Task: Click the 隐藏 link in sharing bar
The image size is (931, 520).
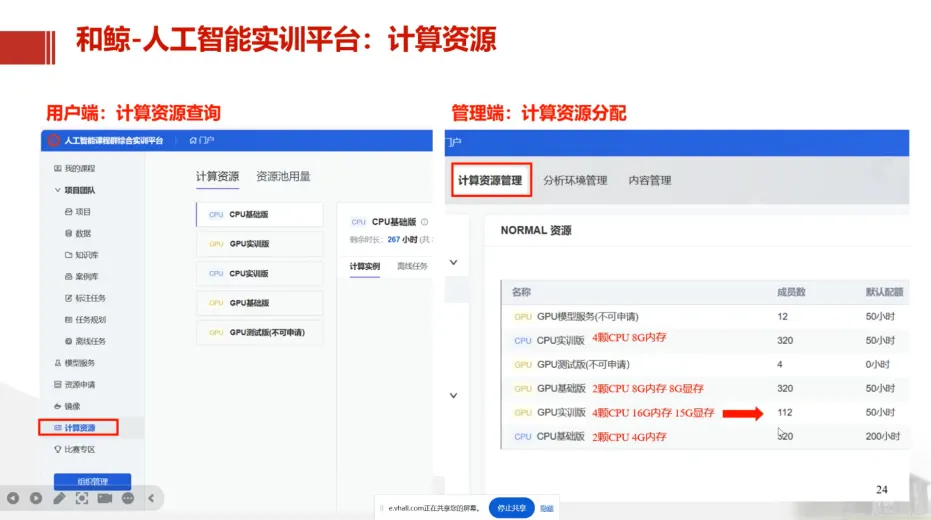Action: click(547, 509)
